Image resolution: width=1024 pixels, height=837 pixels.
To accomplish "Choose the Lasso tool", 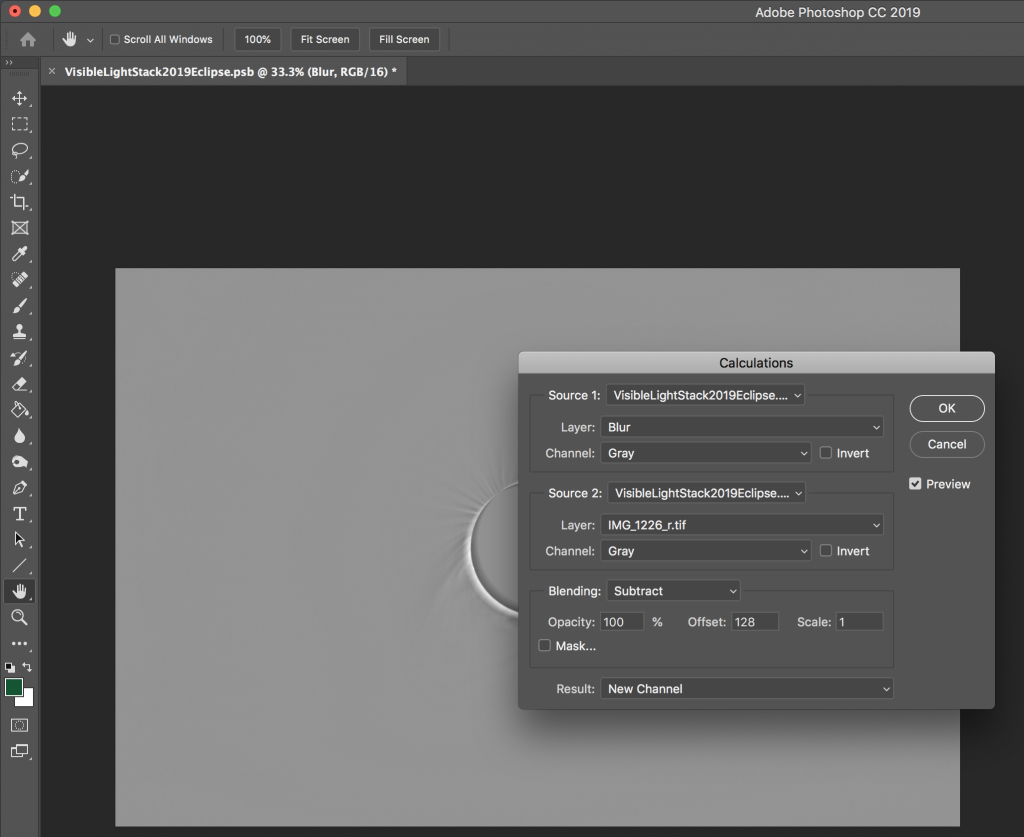I will coord(19,150).
